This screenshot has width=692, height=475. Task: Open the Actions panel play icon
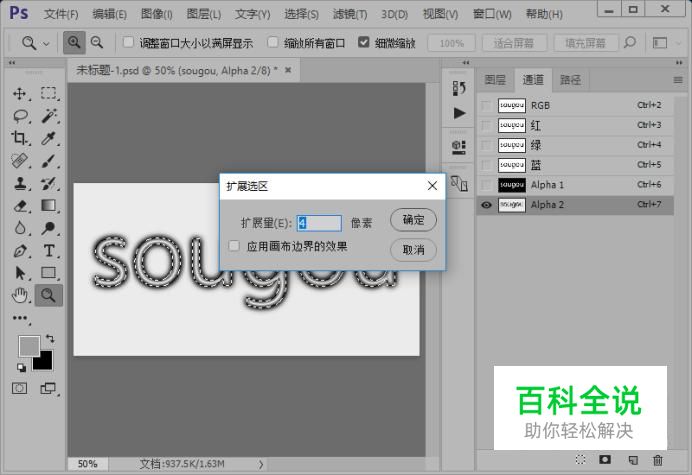pos(459,113)
